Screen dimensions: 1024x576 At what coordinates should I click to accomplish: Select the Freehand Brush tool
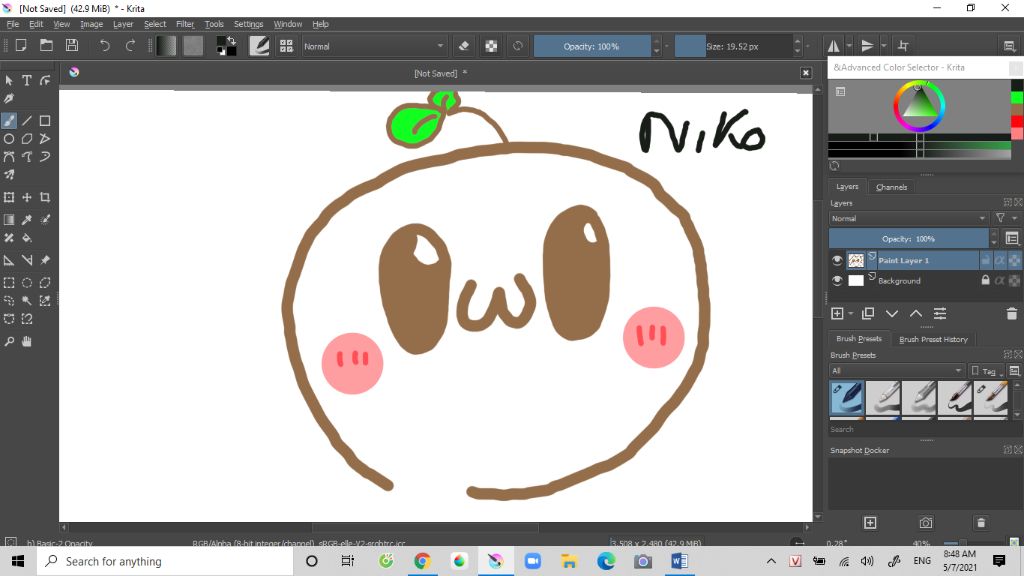pos(9,121)
